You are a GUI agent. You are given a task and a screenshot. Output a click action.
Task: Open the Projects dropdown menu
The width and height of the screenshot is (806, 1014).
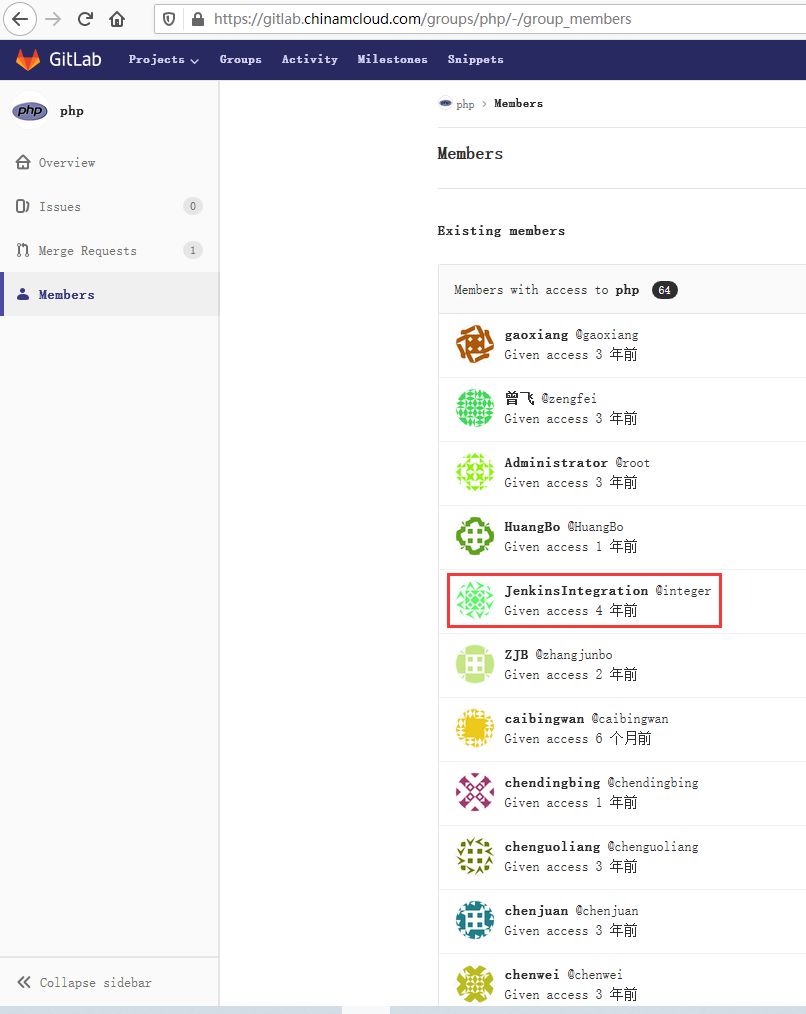click(x=164, y=59)
